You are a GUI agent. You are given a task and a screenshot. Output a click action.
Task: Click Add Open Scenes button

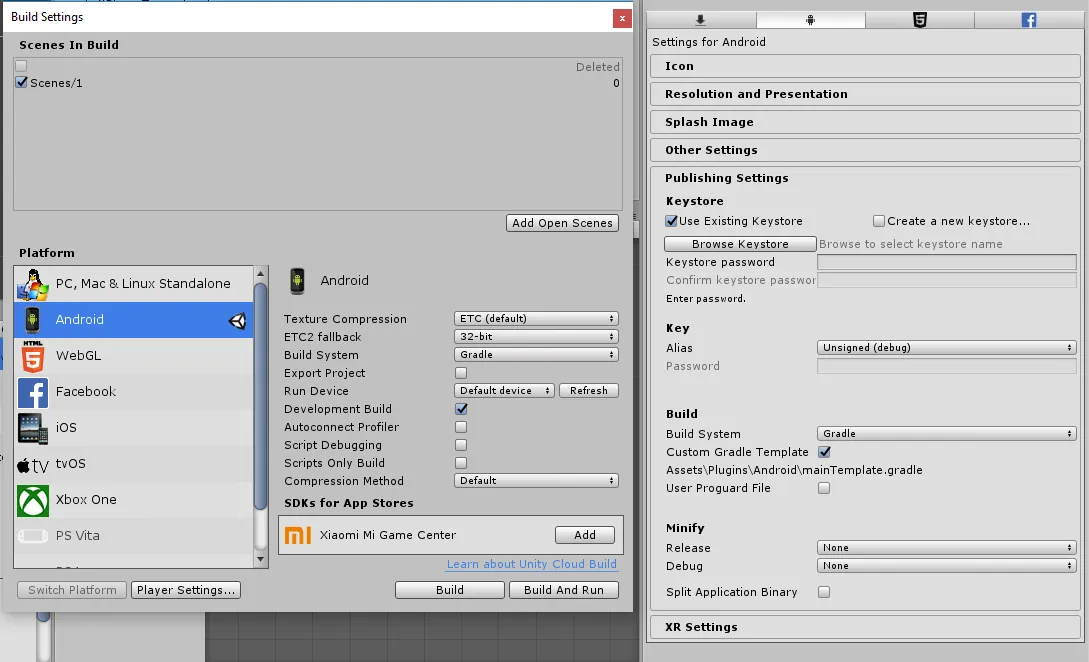pyautogui.click(x=563, y=223)
